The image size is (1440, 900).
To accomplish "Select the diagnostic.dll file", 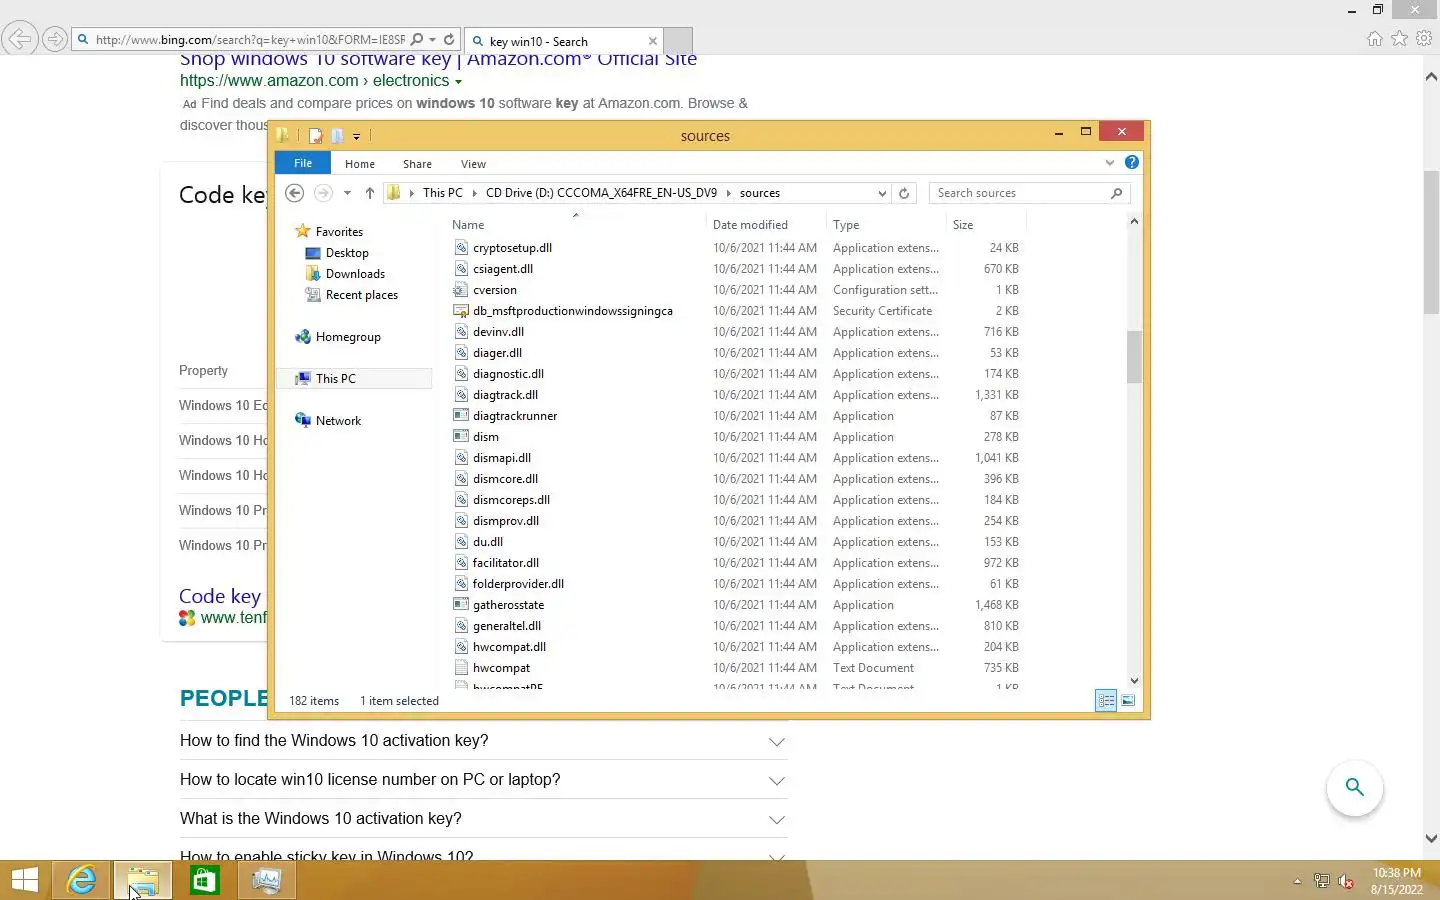I will click(x=508, y=374).
